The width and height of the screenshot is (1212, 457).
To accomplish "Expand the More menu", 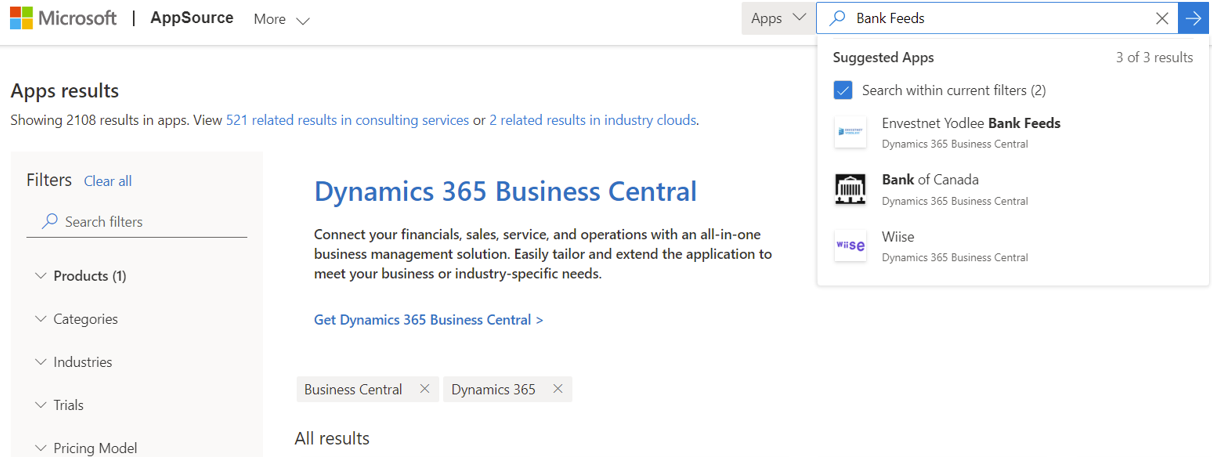I will point(281,19).
